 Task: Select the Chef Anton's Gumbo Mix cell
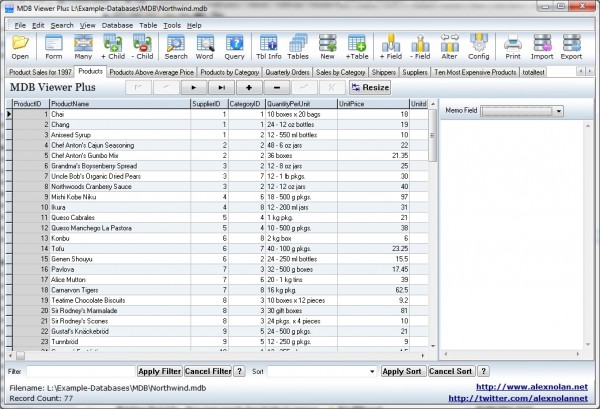point(120,156)
